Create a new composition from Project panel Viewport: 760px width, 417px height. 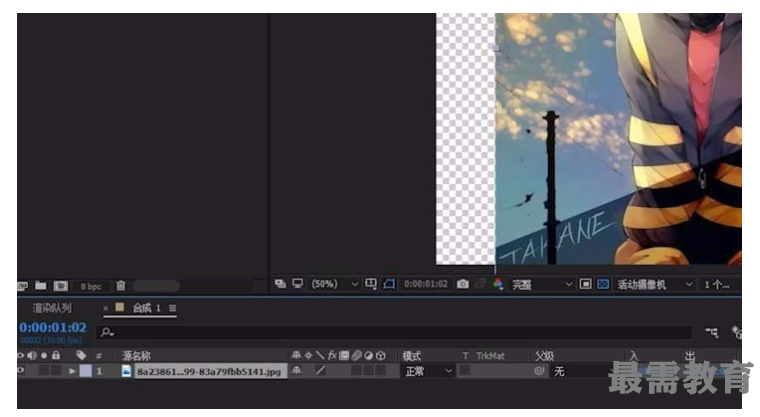61,286
